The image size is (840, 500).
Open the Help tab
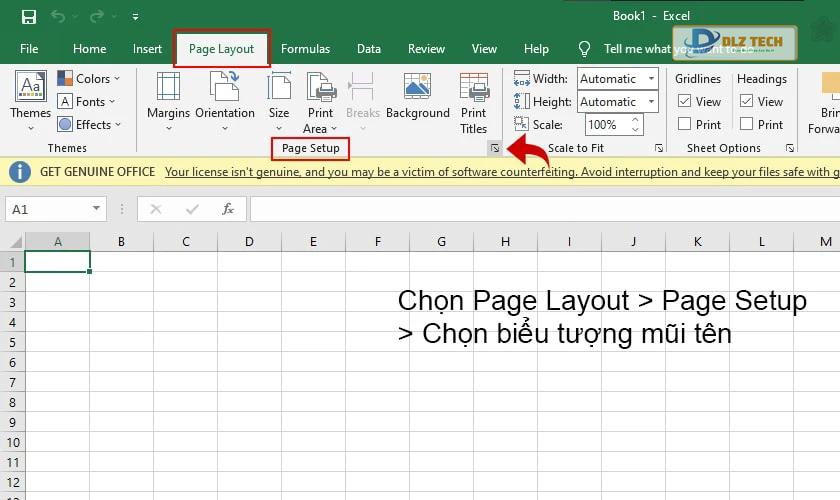[536, 49]
